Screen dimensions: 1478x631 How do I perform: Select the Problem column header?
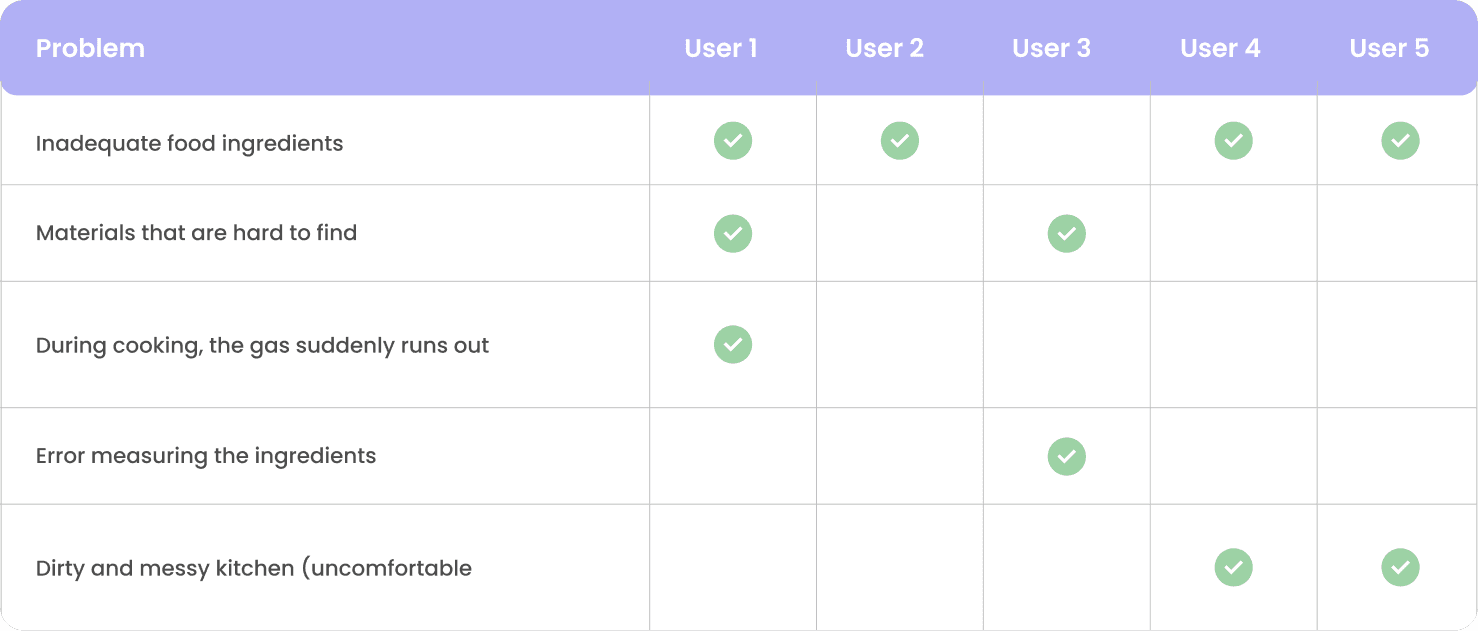(90, 48)
